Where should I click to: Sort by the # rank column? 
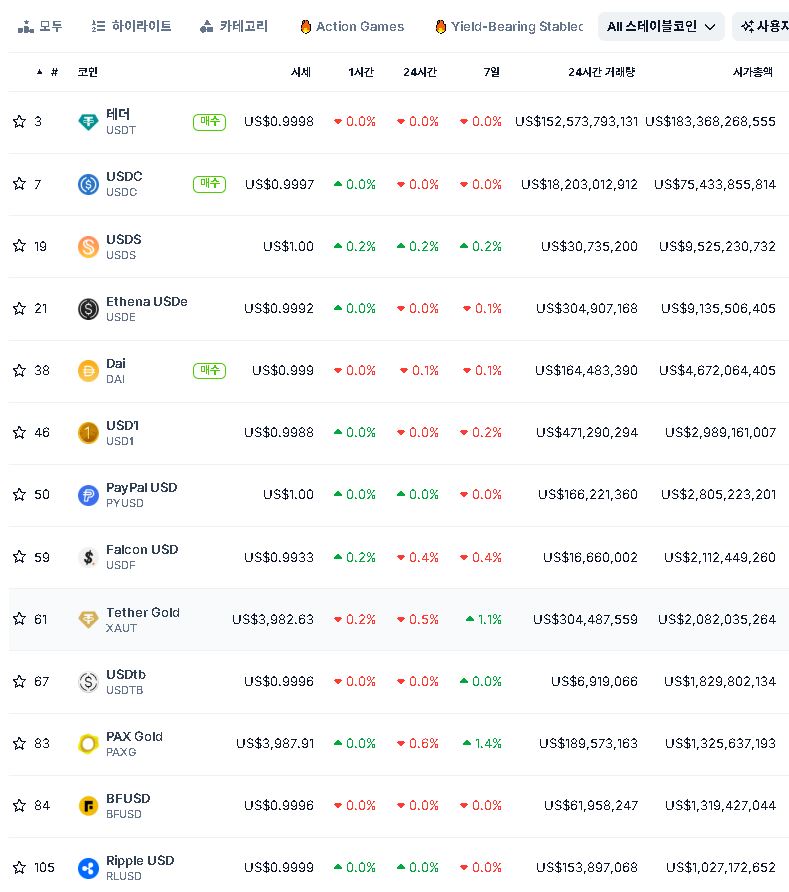click(x=53, y=72)
